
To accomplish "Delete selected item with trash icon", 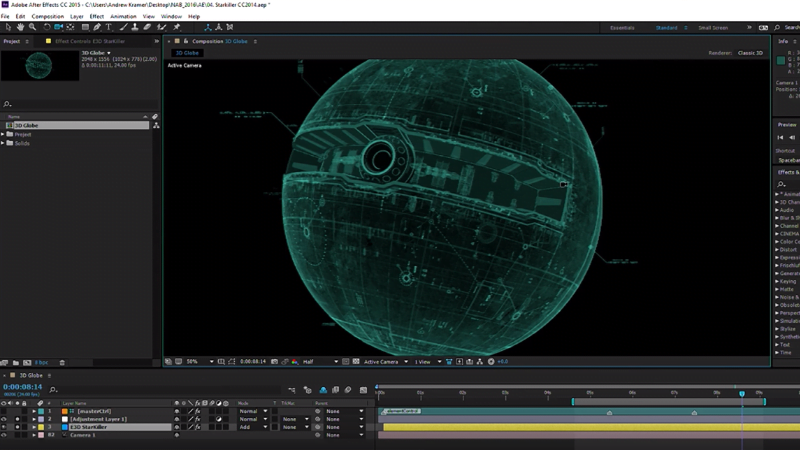I will click(x=62, y=363).
